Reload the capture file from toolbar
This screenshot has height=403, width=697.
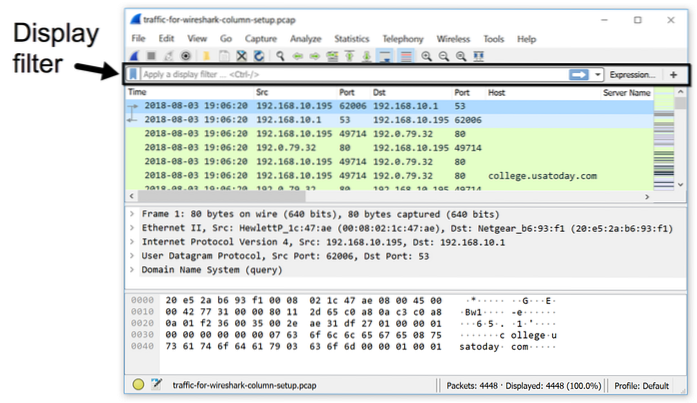coord(260,57)
